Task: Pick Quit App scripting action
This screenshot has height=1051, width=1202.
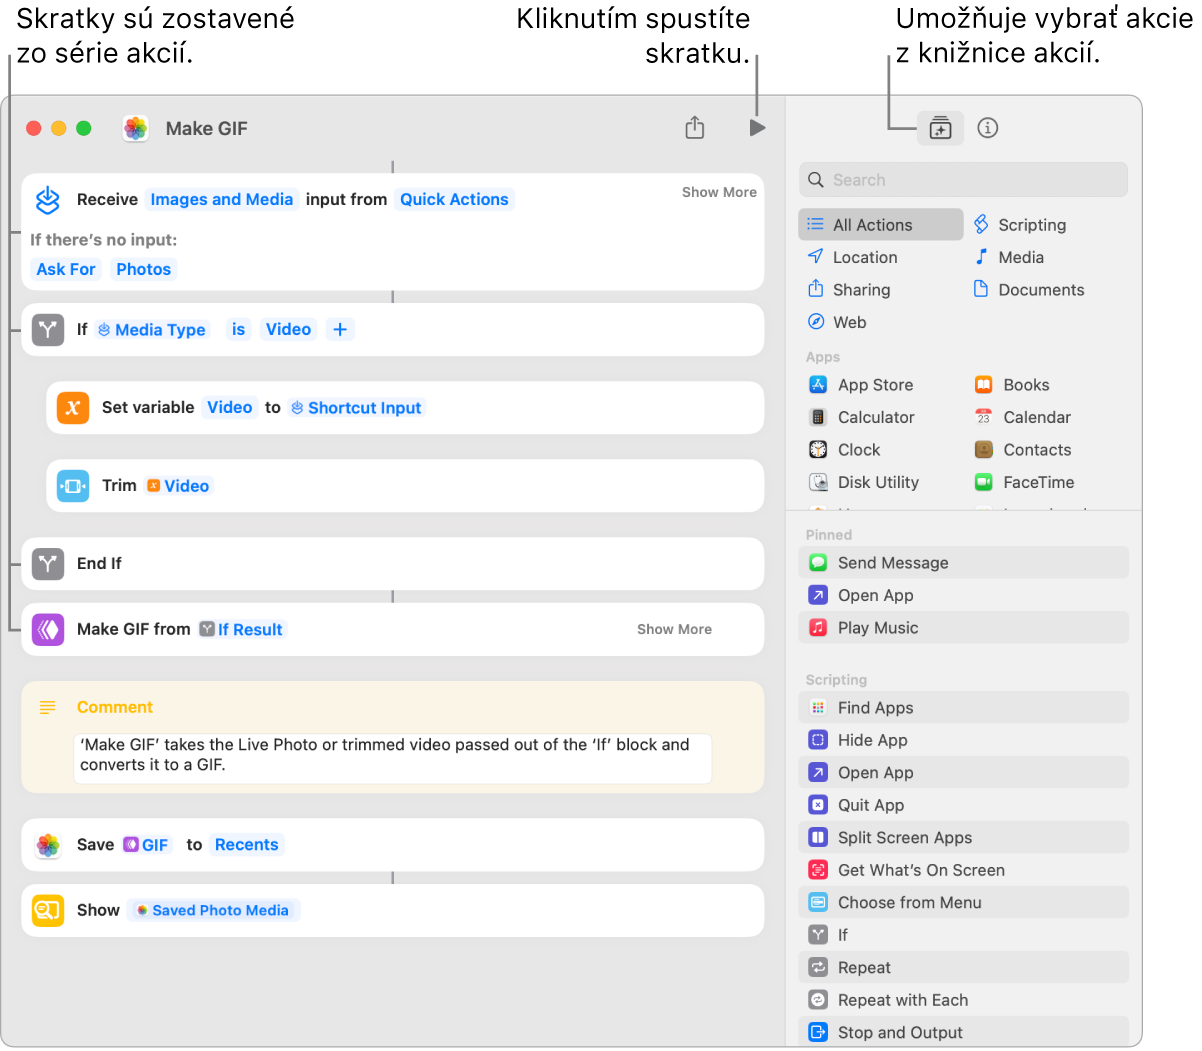Action: point(964,805)
